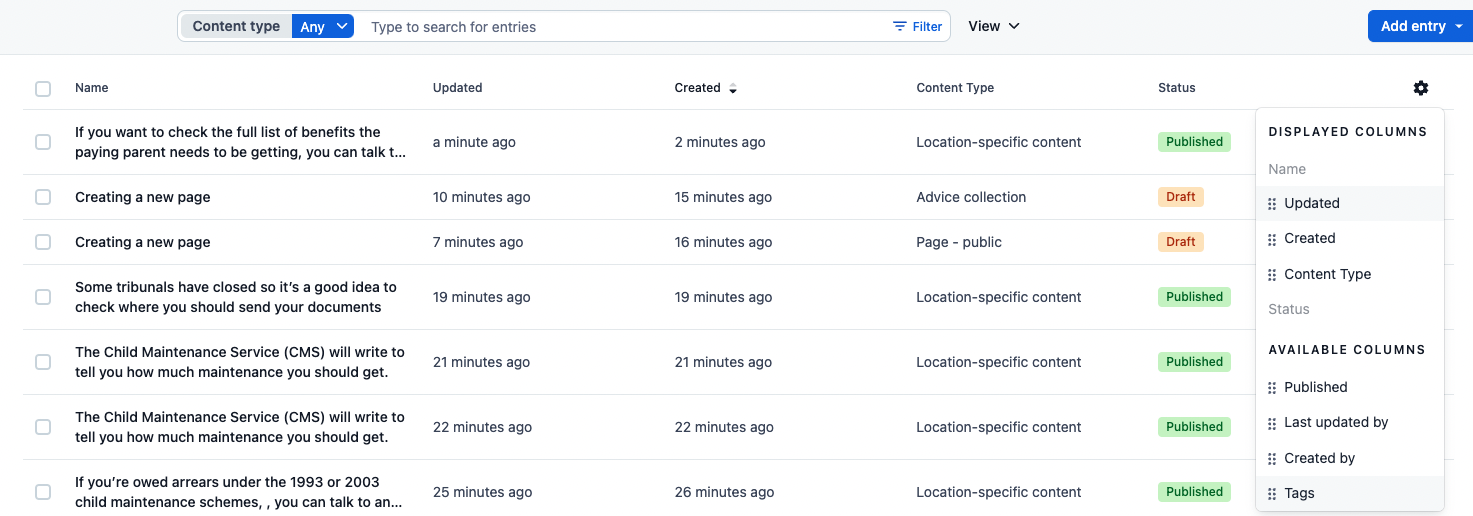Check the first Creating a new page row
Viewport: 1473px width, 516px height.
click(43, 197)
